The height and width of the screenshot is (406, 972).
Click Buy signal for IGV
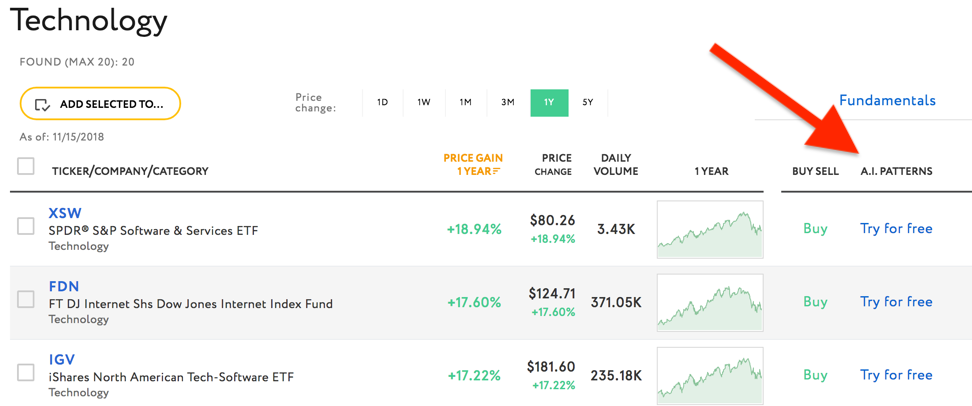pyautogui.click(x=815, y=375)
